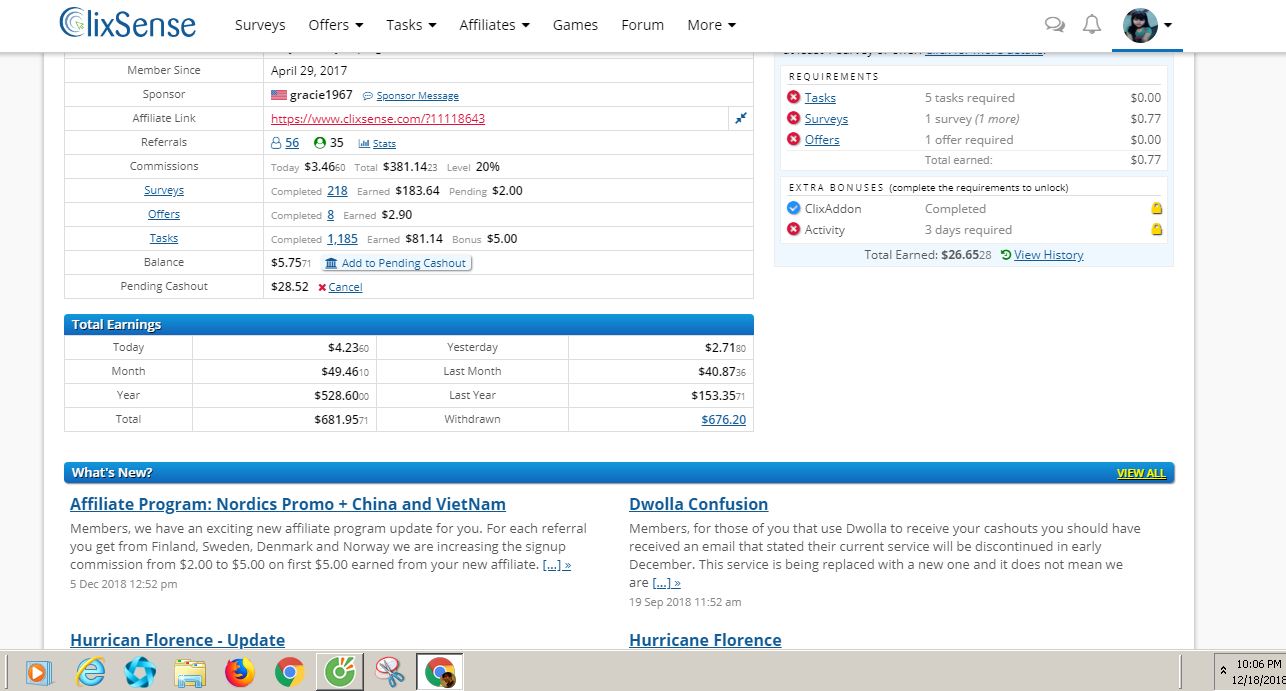Click the red X next to Cancel
Image resolution: width=1286 pixels, height=691 pixels.
click(x=322, y=287)
